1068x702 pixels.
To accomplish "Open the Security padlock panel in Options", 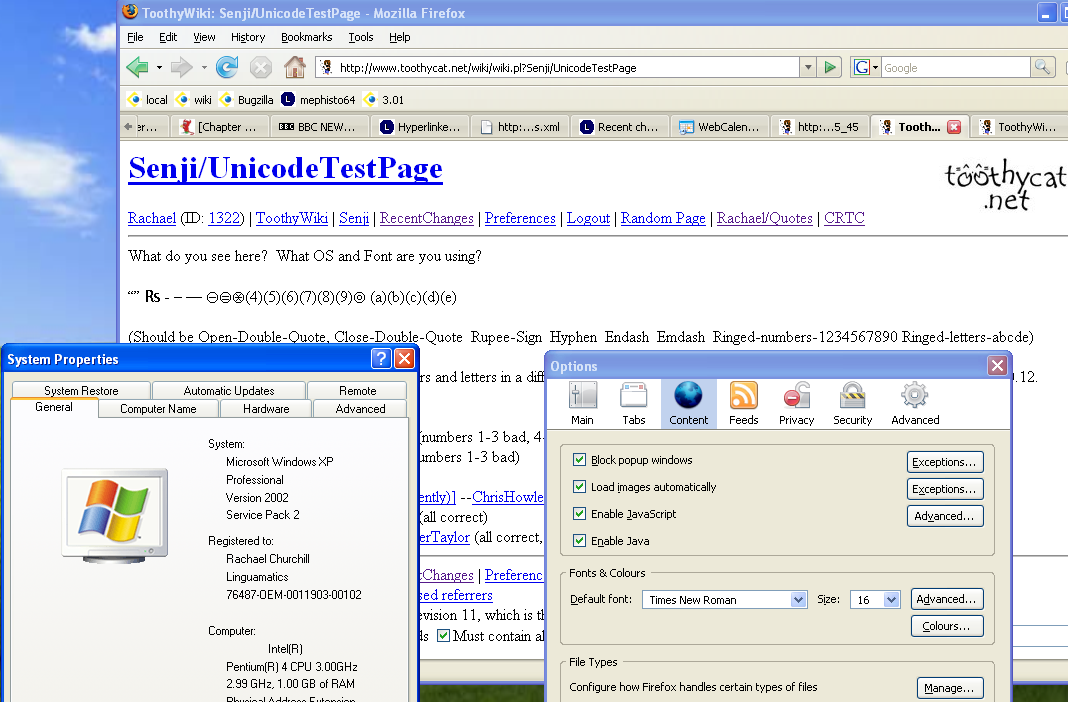I will 852,404.
